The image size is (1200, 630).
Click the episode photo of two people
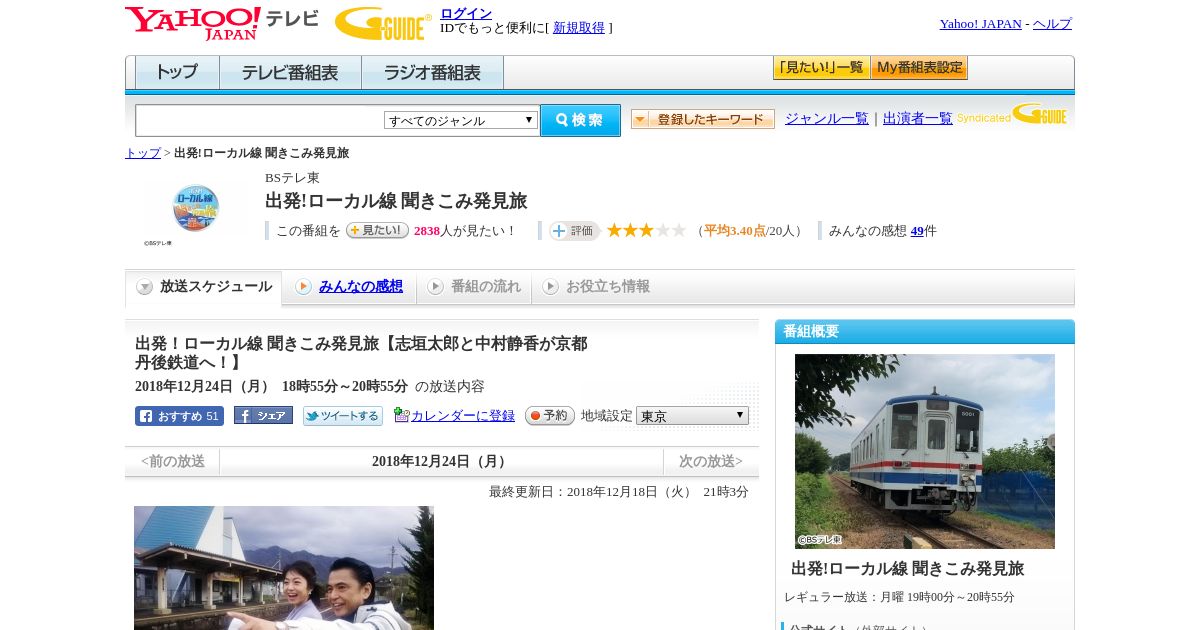(284, 568)
